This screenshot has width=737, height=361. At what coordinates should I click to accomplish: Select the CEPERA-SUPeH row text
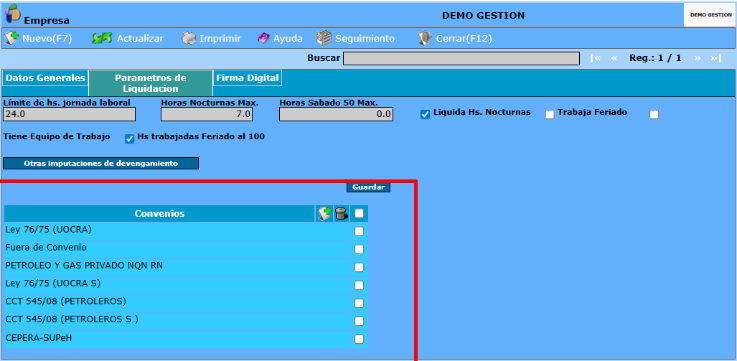(x=39, y=337)
